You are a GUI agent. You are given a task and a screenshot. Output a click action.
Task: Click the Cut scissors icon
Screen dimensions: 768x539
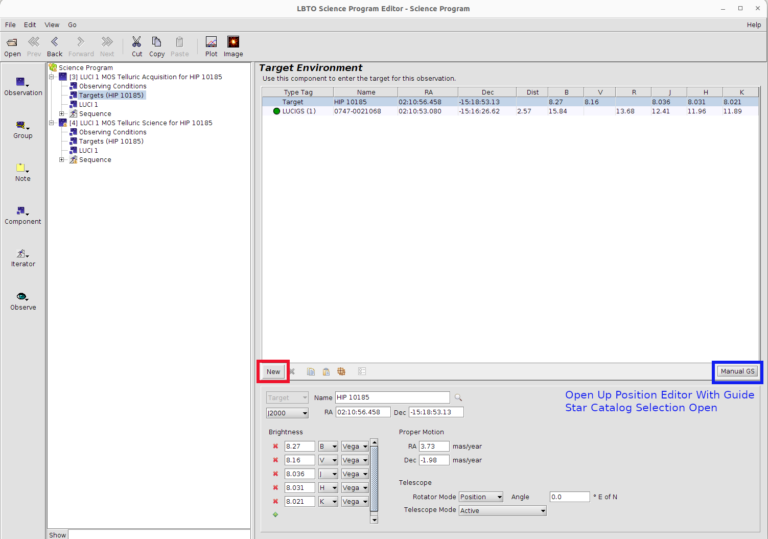(x=137, y=42)
